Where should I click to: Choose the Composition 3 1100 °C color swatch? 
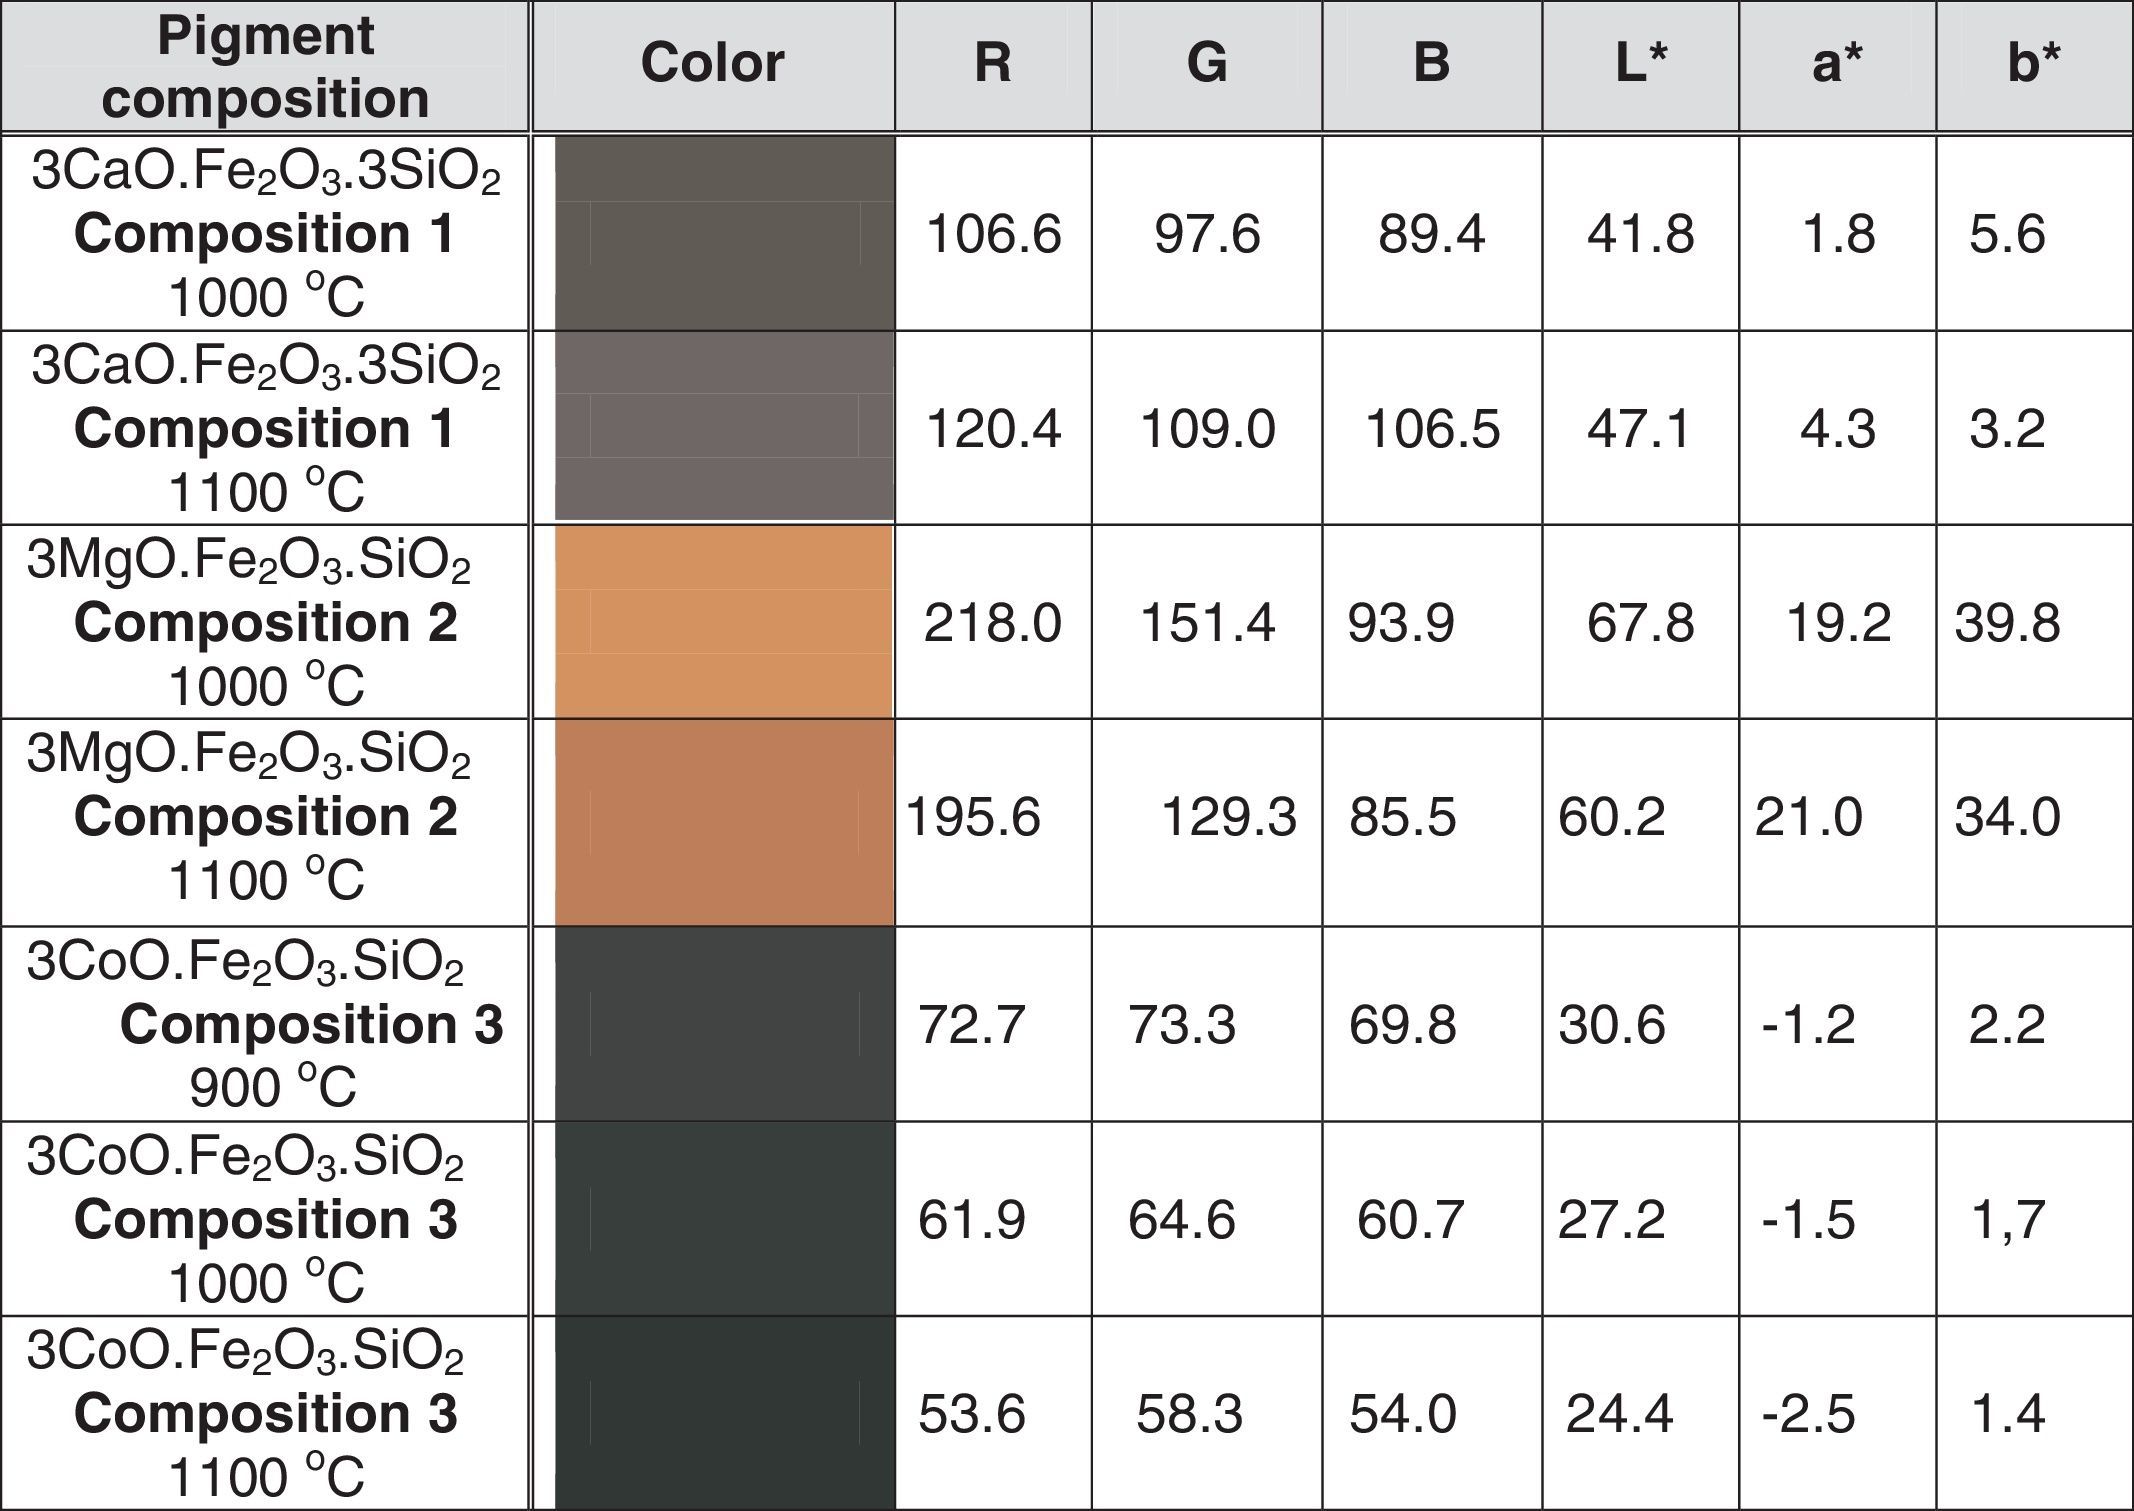point(724,1412)
